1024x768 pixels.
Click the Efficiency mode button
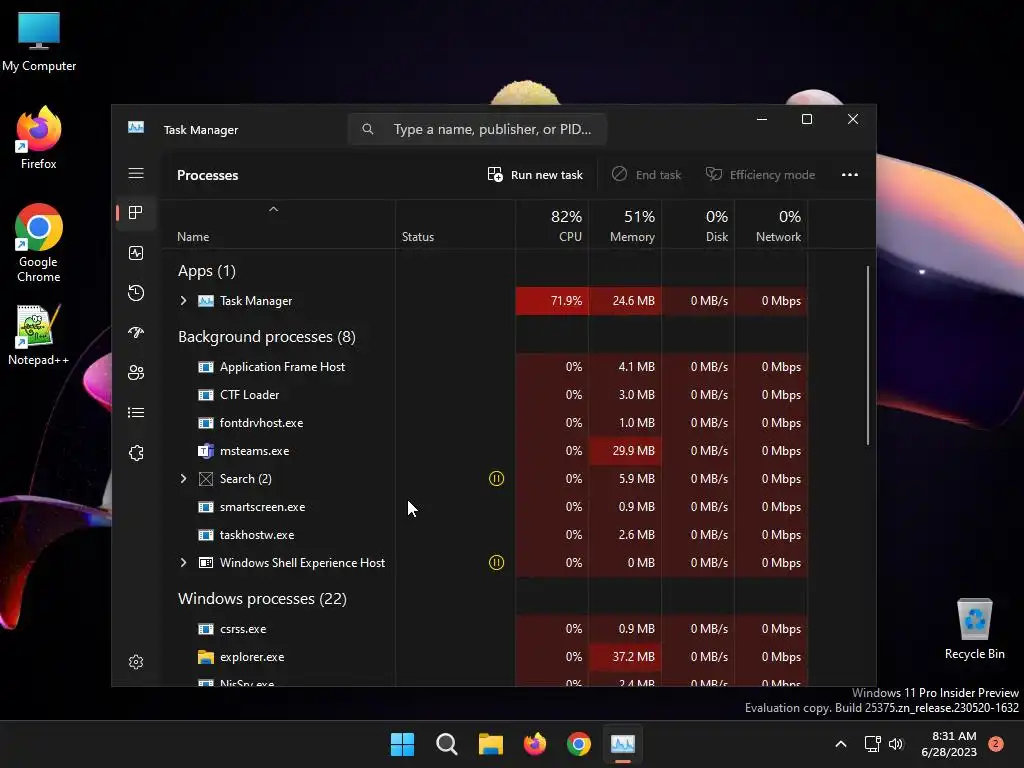(760, 174)
